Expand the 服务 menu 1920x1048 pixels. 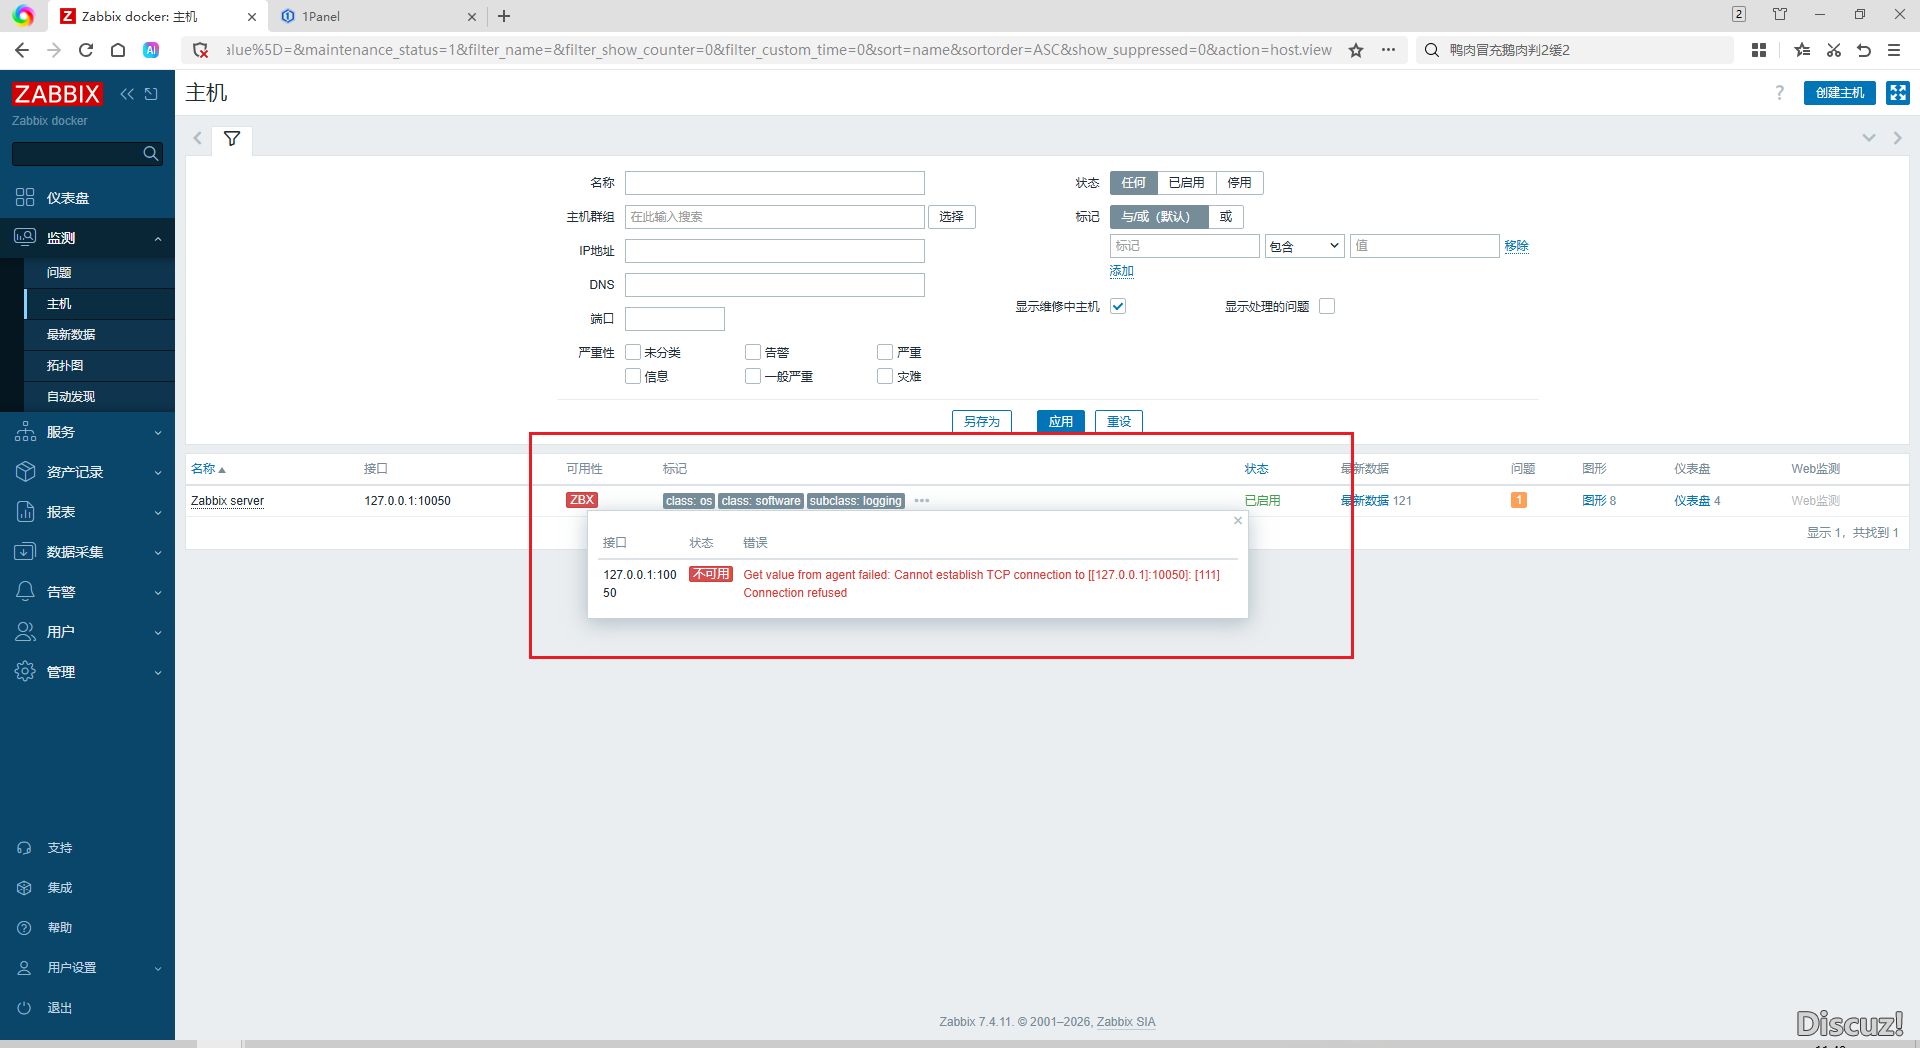[x=87, y=432]
